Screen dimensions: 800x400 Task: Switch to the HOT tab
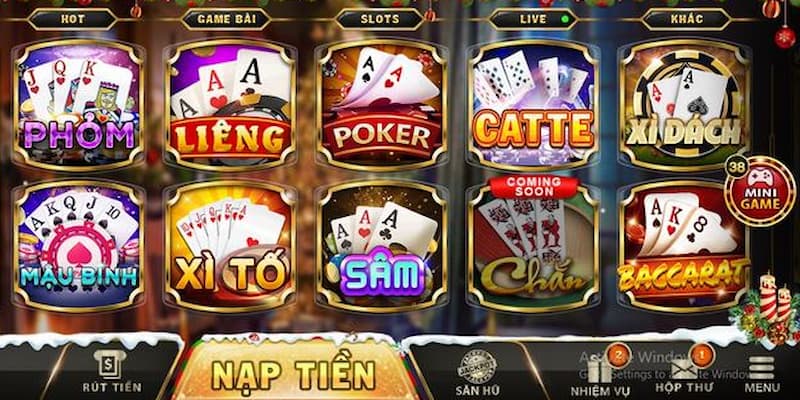click(x=73, y=19)
